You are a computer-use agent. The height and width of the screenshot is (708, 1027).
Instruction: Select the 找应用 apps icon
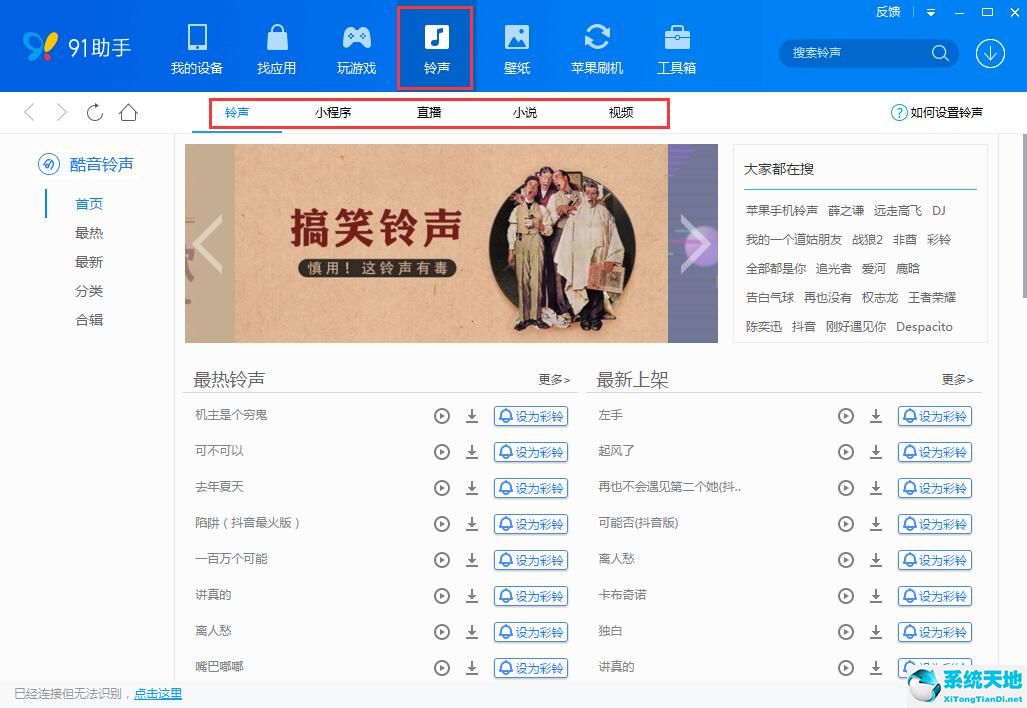[x=276, y=47]
